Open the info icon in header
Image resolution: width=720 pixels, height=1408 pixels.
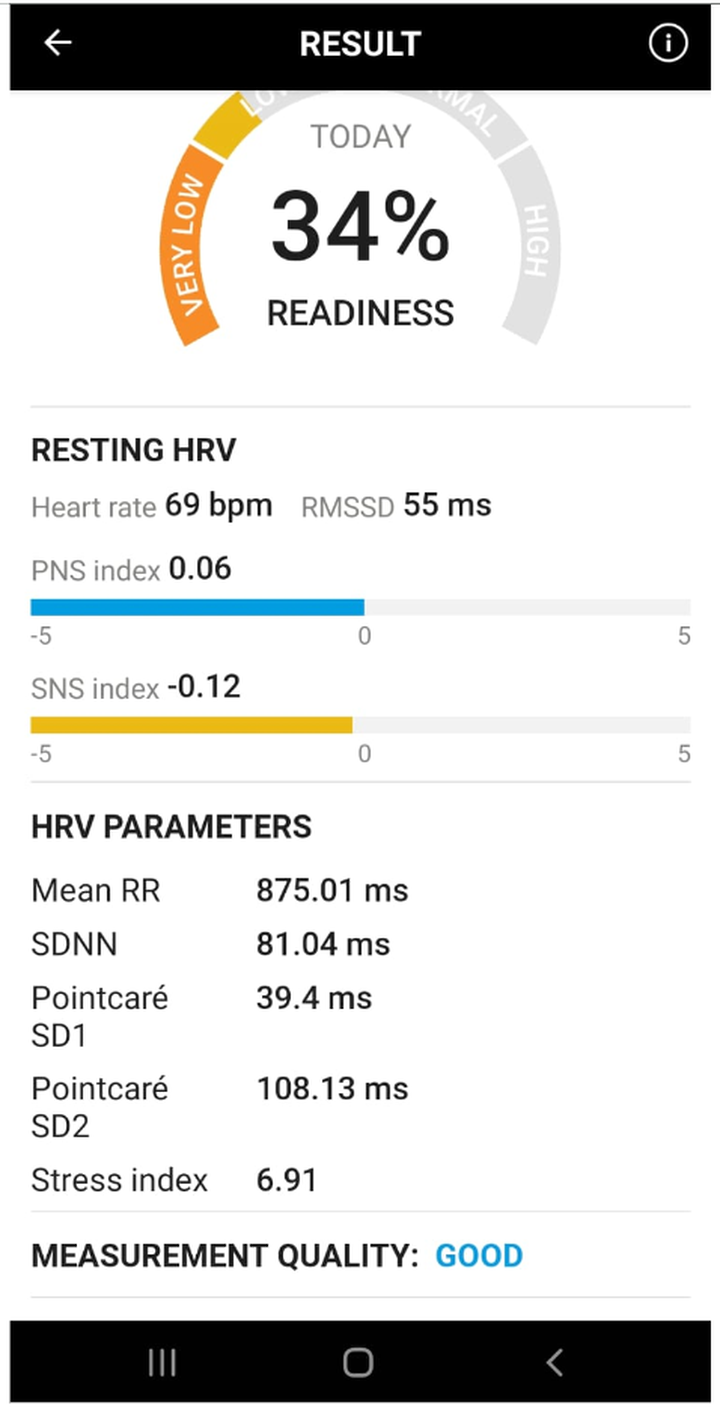pos(668,43)
